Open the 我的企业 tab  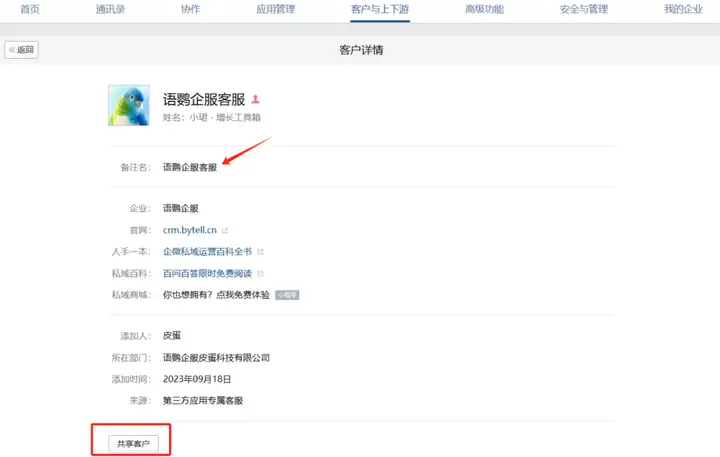683,9
